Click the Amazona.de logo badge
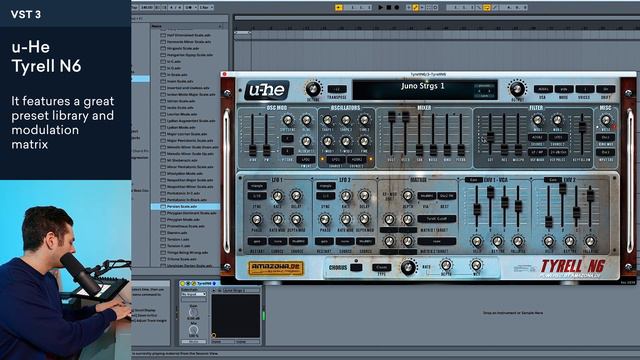The width and height of the screenshot is (640, 360). point(276,268)
